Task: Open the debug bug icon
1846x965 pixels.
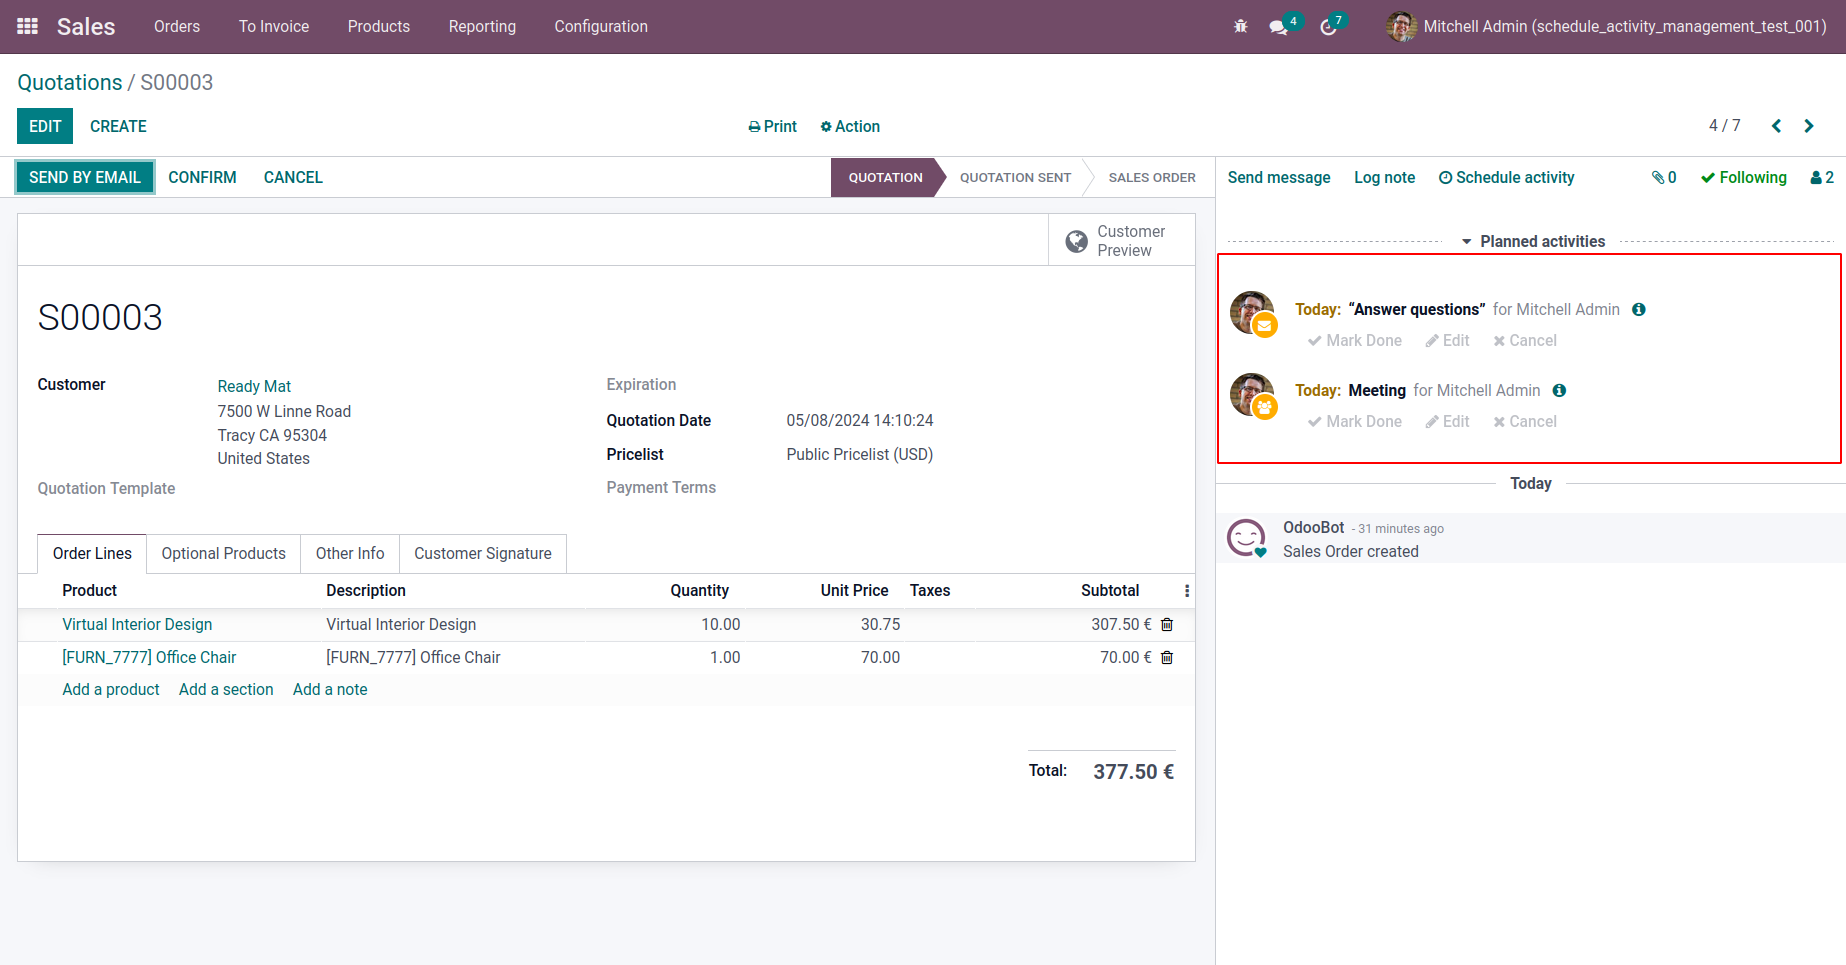Action: tap(1241, 27)
